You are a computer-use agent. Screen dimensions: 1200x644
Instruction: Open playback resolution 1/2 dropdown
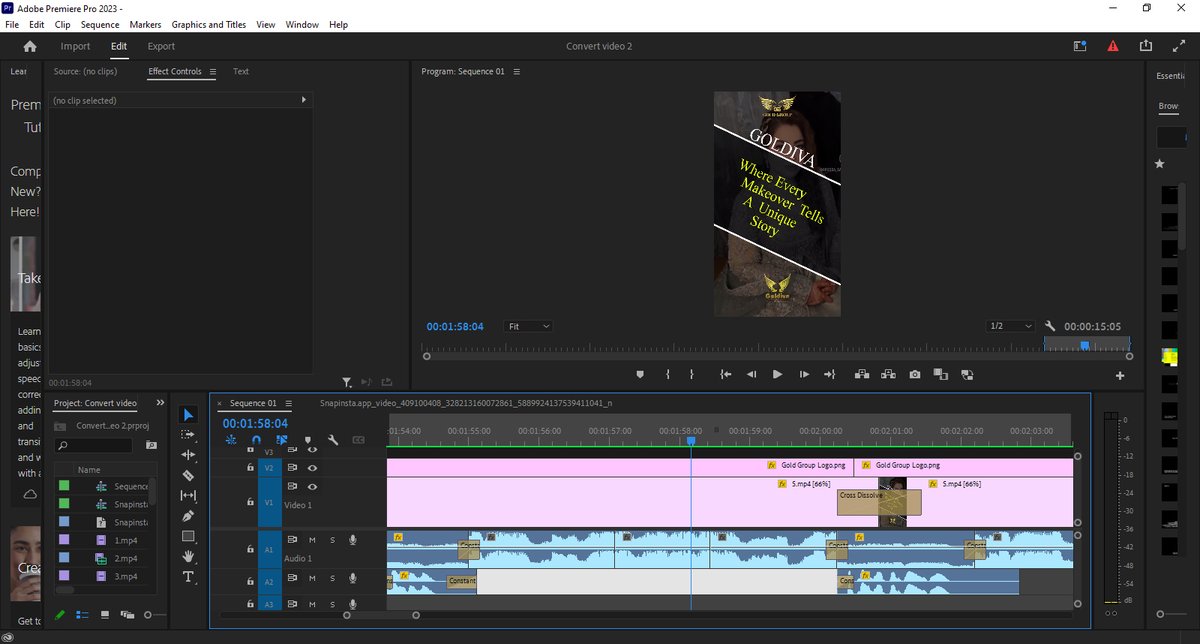point(1010,326)
